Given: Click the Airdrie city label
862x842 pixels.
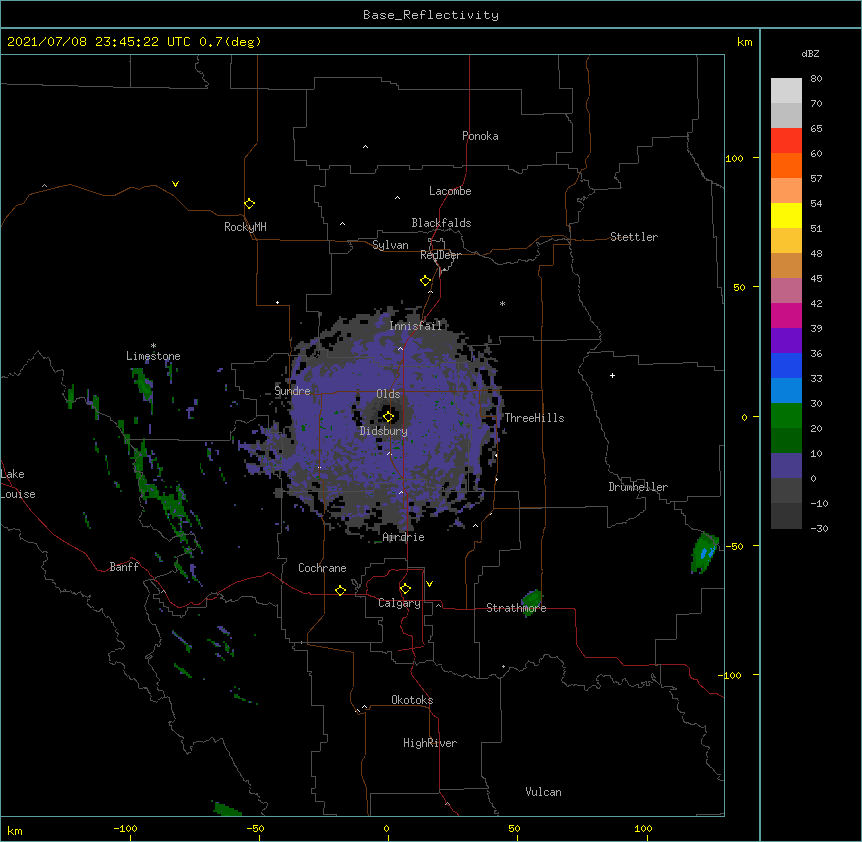Looking at the screenshot, I should (x=404, y=537).
